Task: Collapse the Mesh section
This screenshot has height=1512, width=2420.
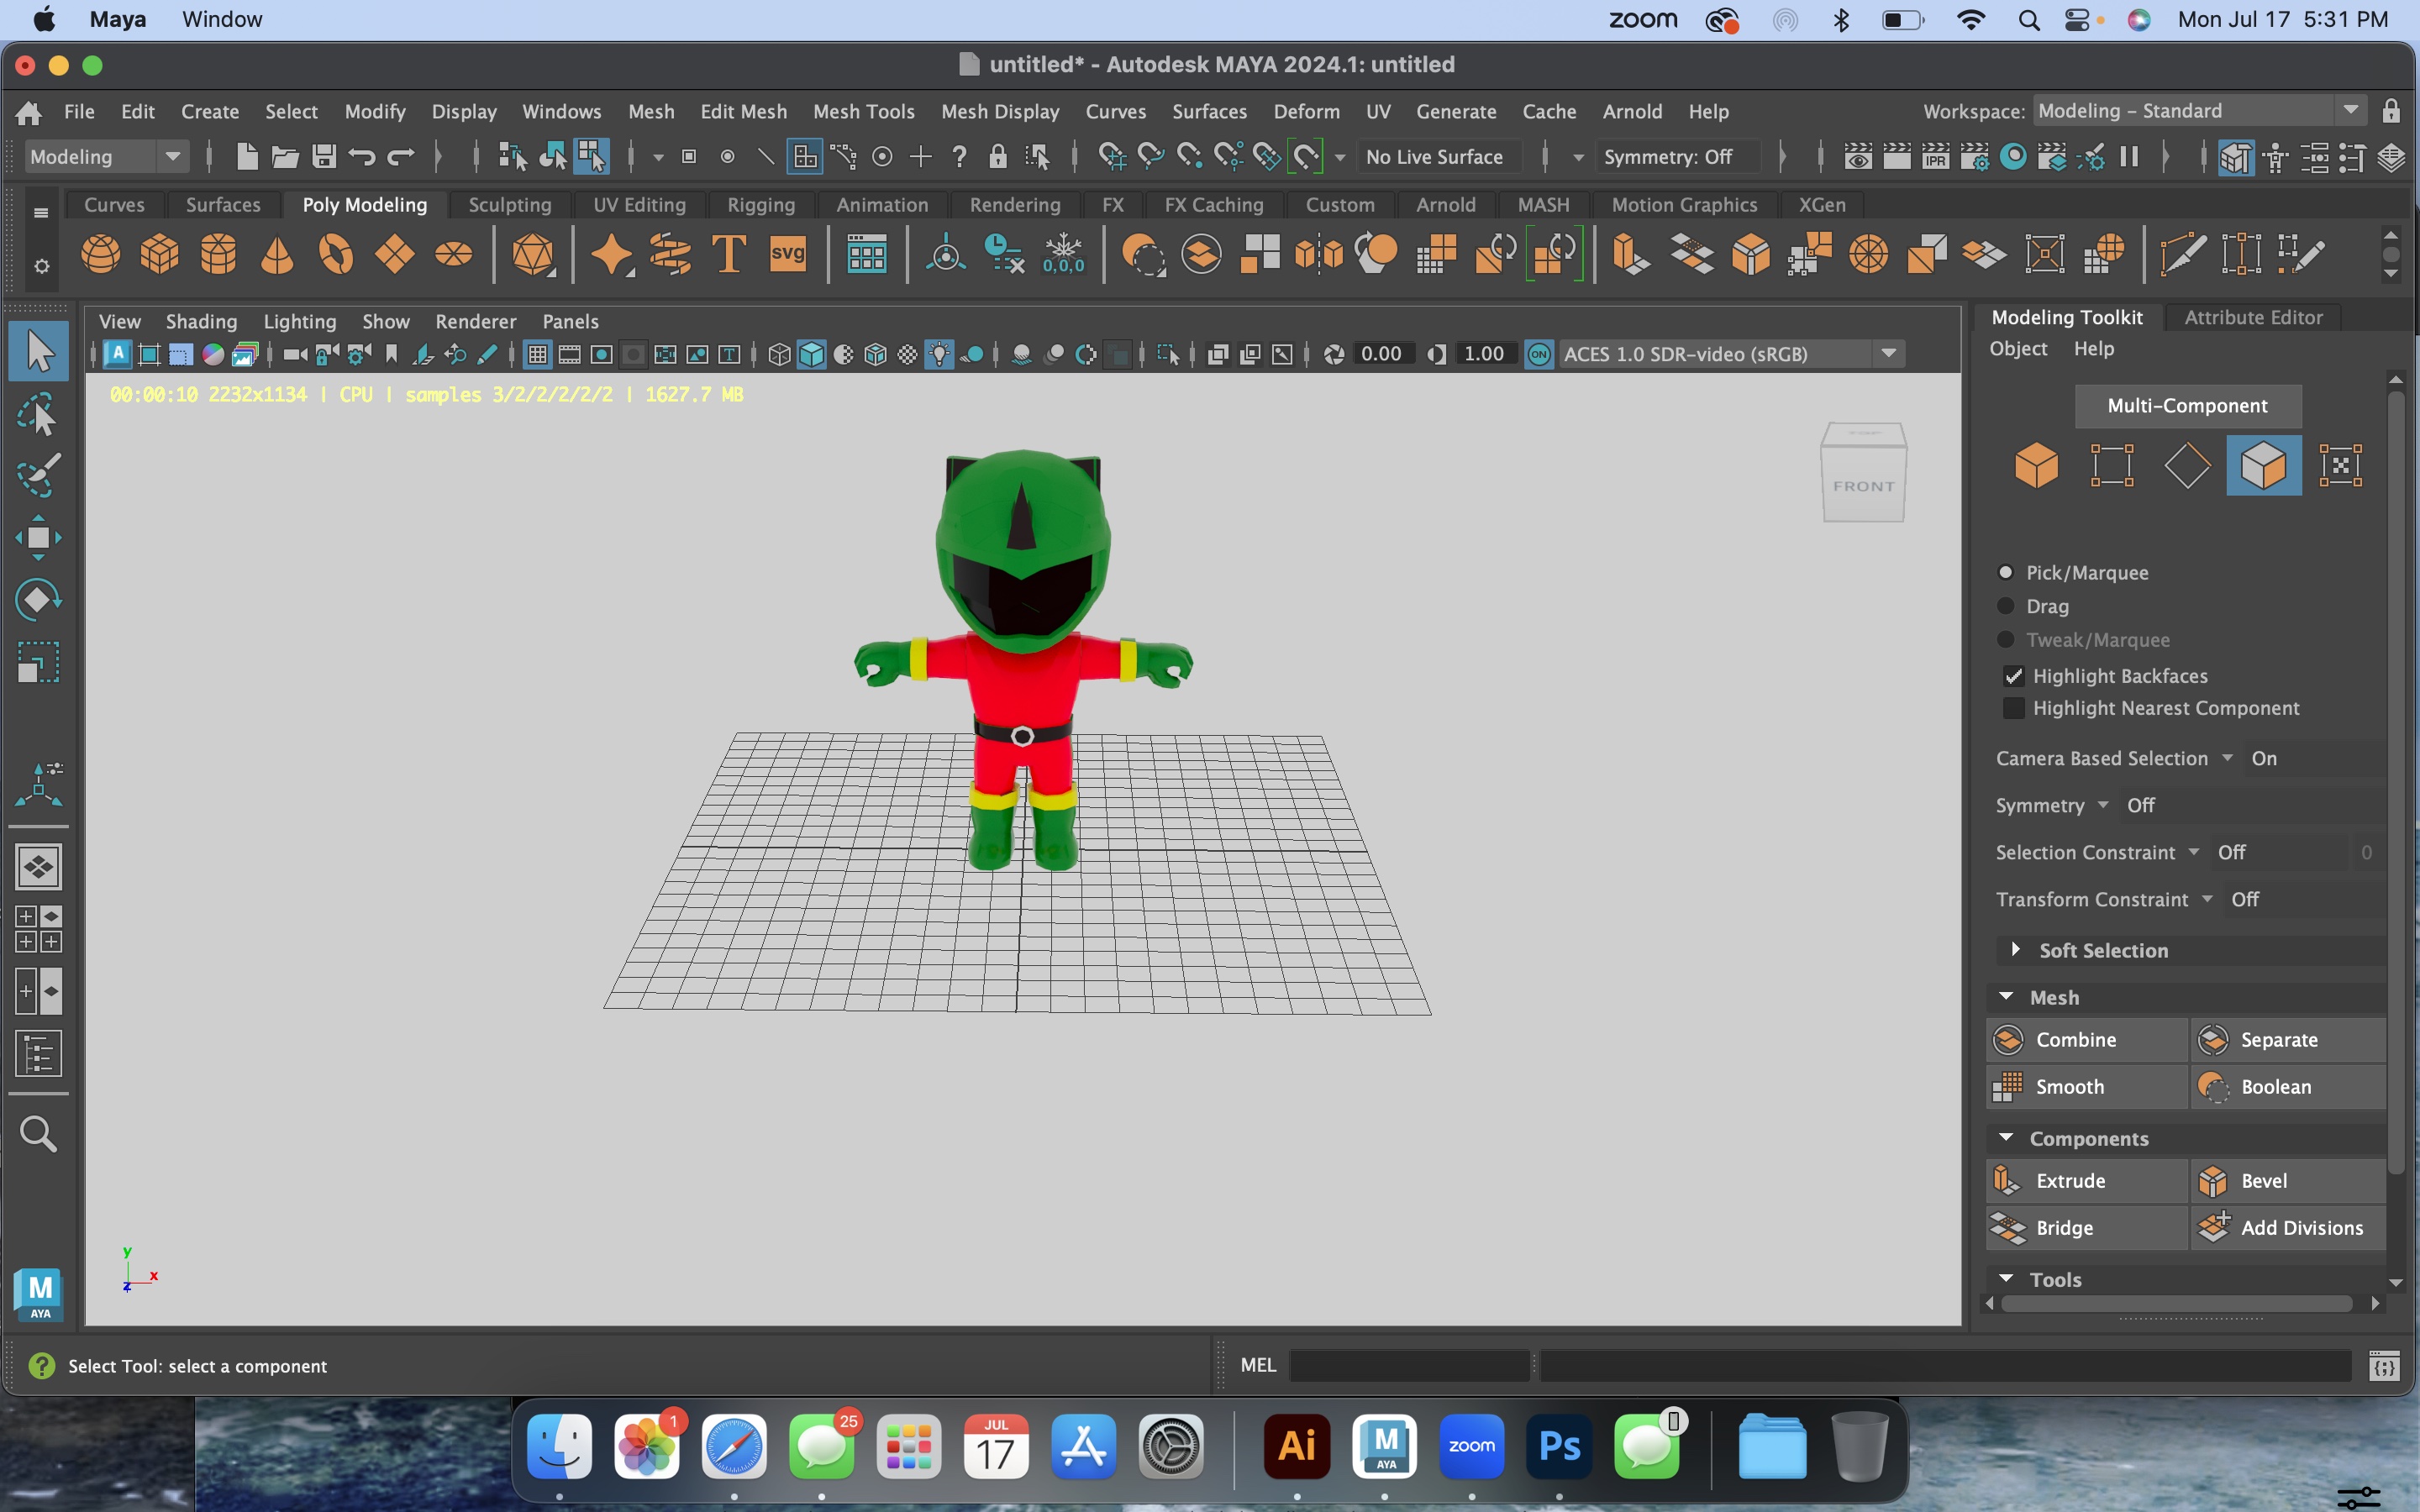Action: tap(2006, 997)
